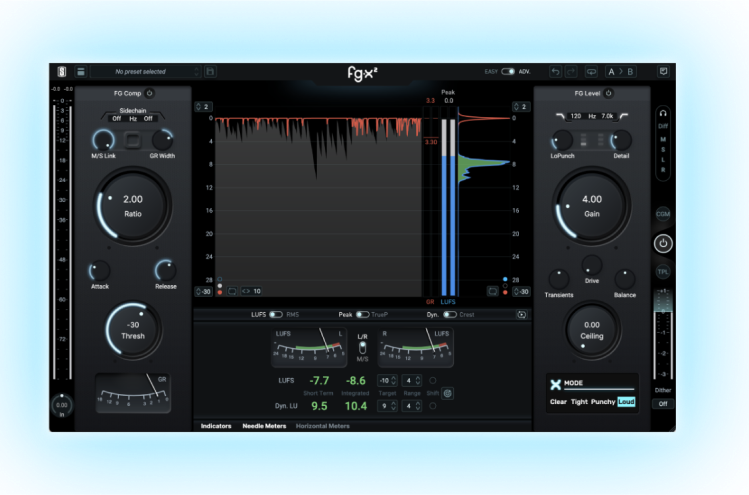Select the Punchy mode
This screenshot has width=749, height=495.
point(603,402)
